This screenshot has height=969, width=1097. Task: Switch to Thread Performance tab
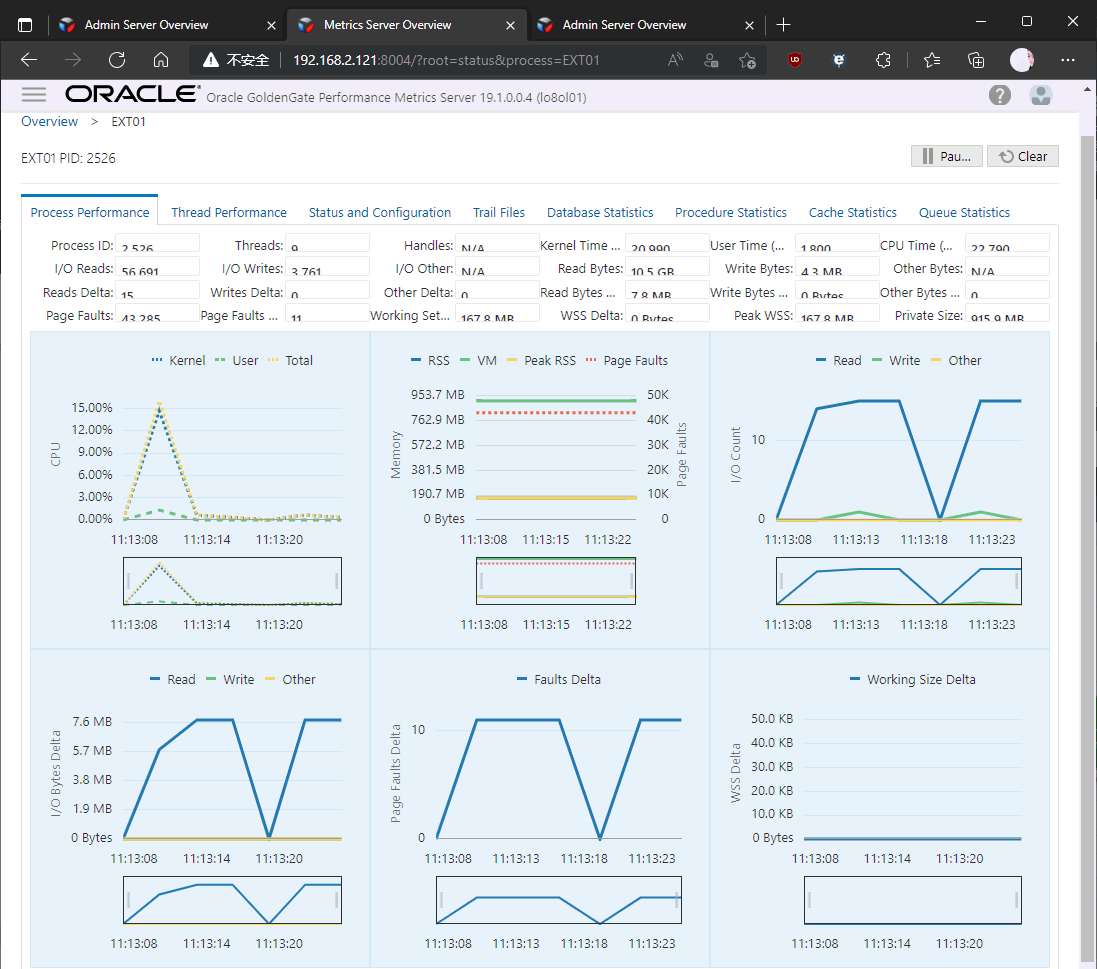coord(229,212)
